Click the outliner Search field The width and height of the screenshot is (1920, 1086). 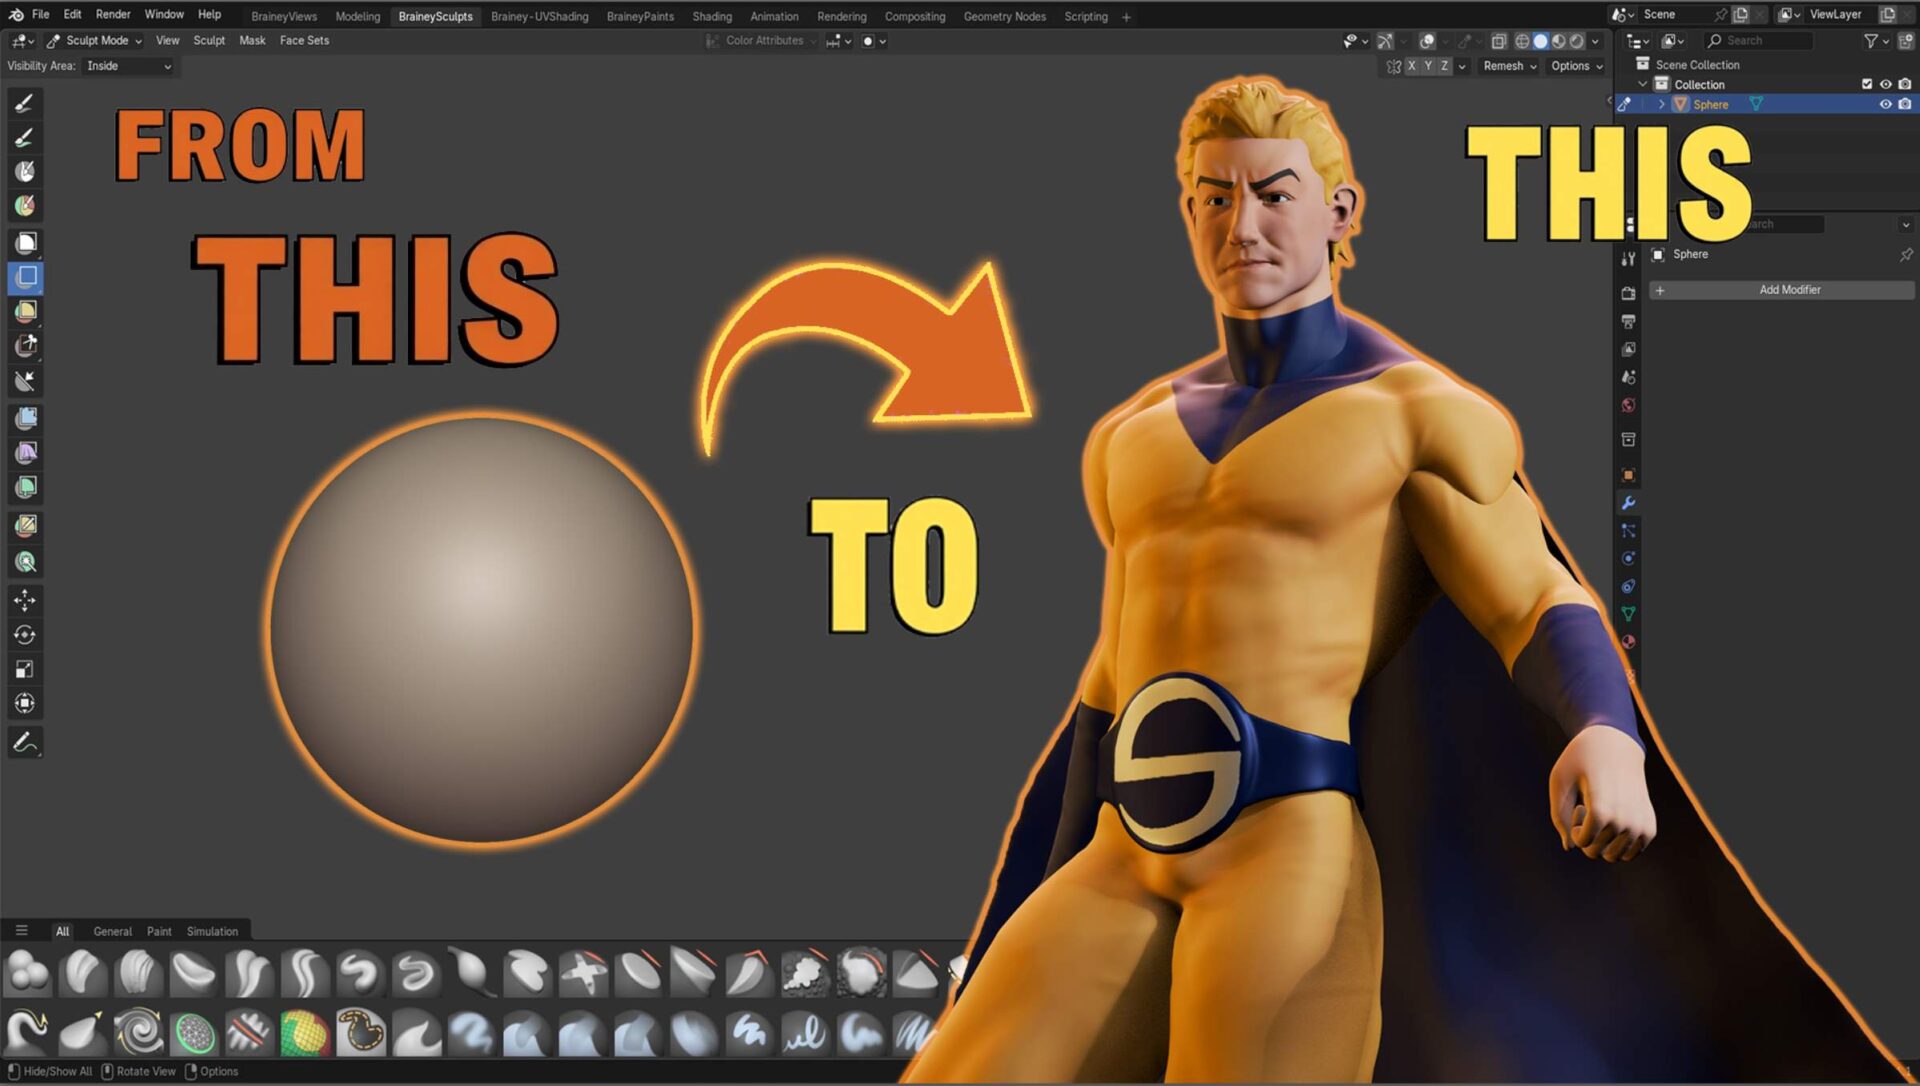click(1755, 40)
